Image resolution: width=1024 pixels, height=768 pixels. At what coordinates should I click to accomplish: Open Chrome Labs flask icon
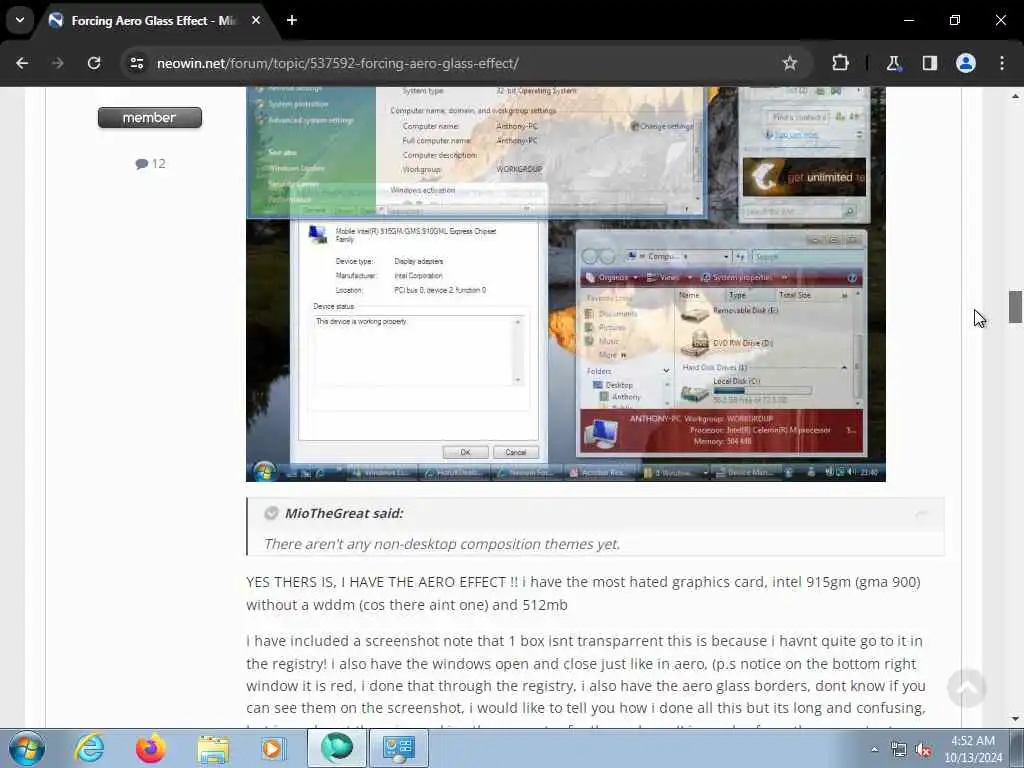893,63
